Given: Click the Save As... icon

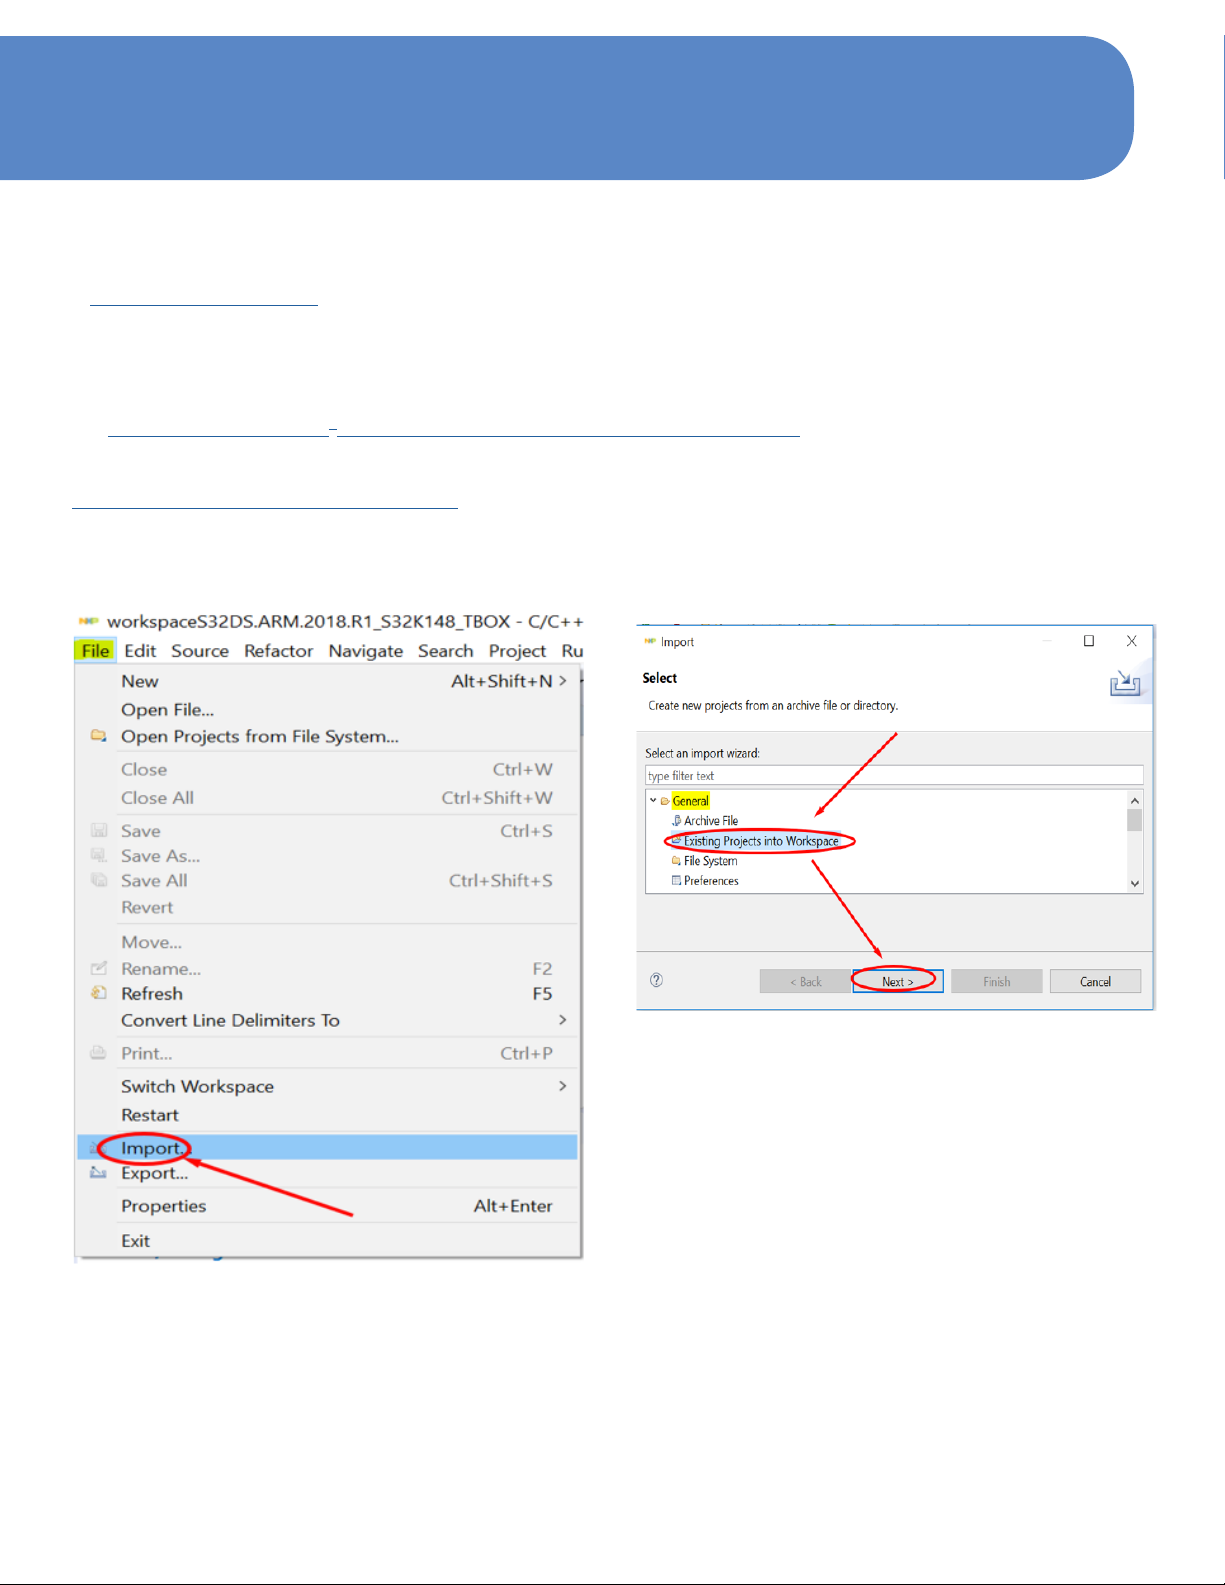Looking at the screenshot, I should [99, 855].
